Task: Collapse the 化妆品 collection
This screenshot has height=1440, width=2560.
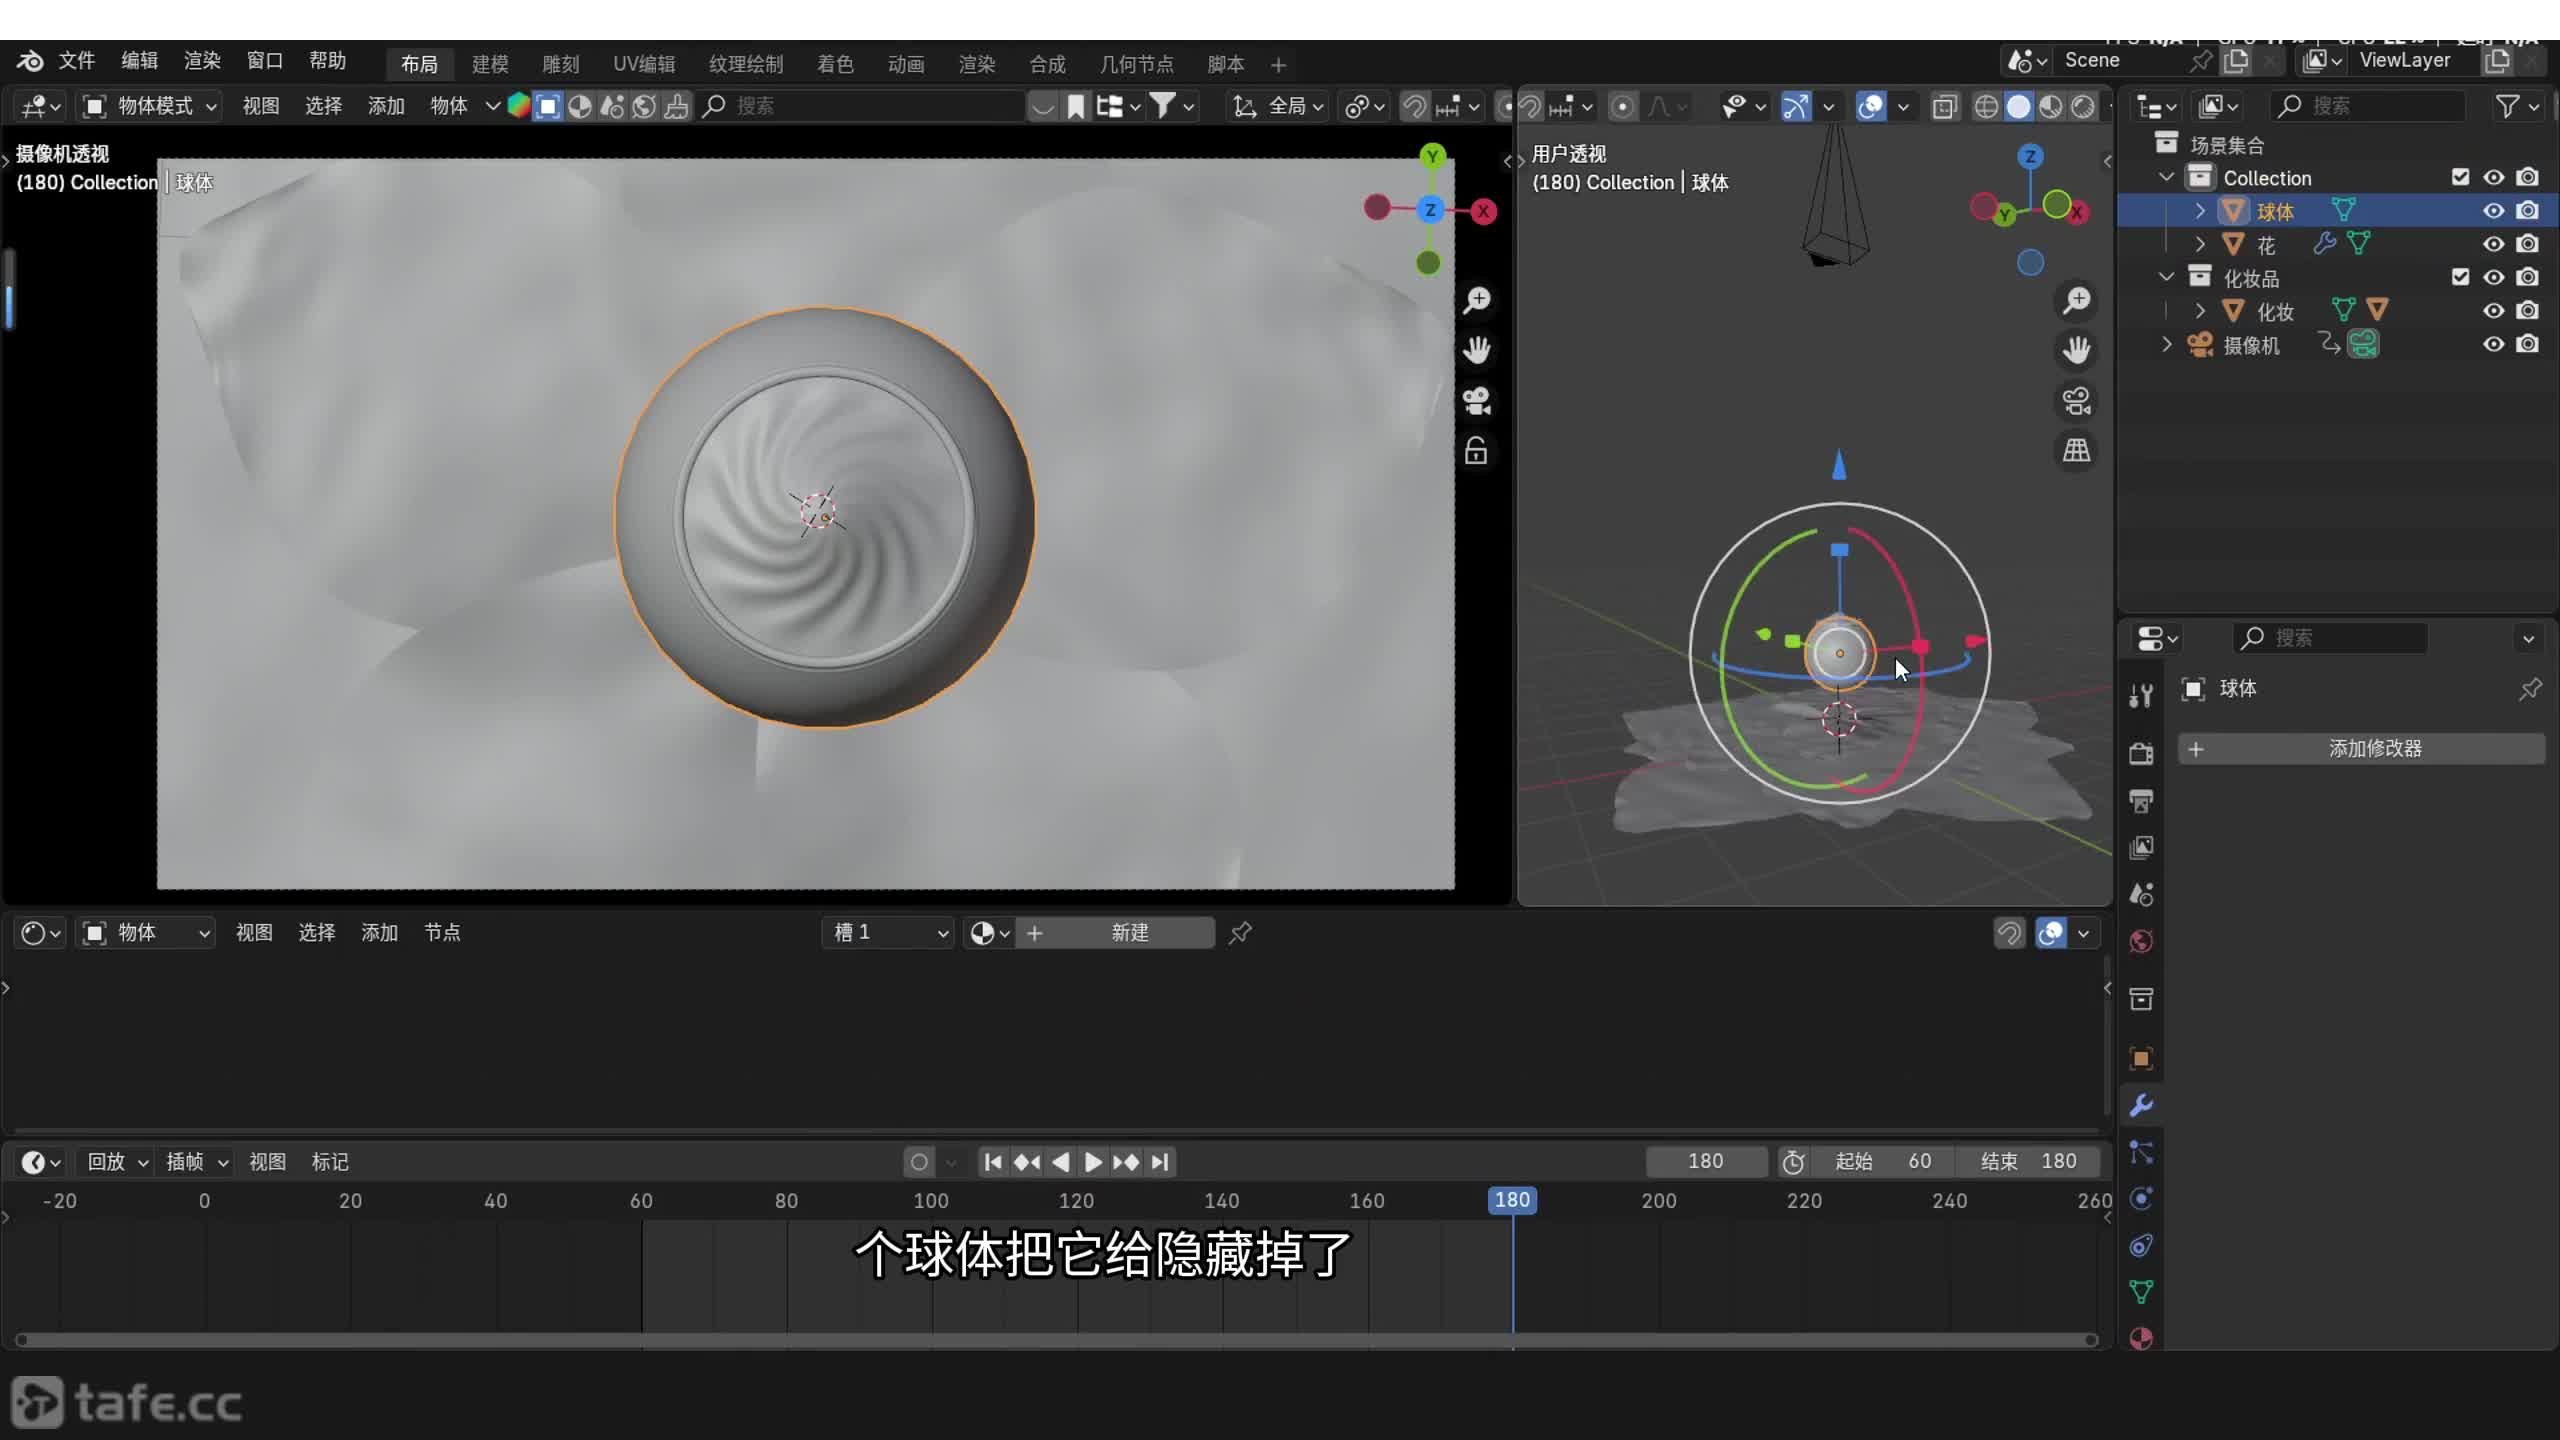Action: click(x=2166, y=277)
